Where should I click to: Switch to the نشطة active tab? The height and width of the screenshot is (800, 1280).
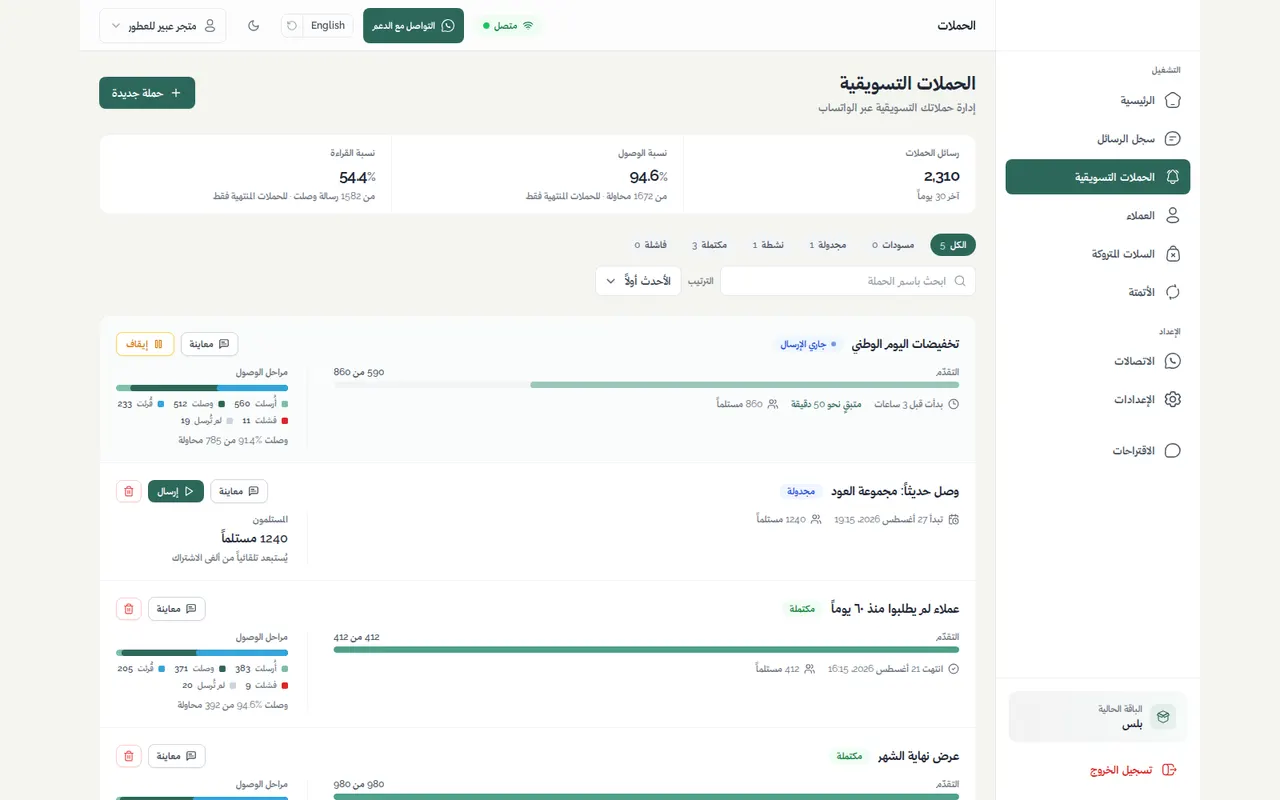click(769, 245)
